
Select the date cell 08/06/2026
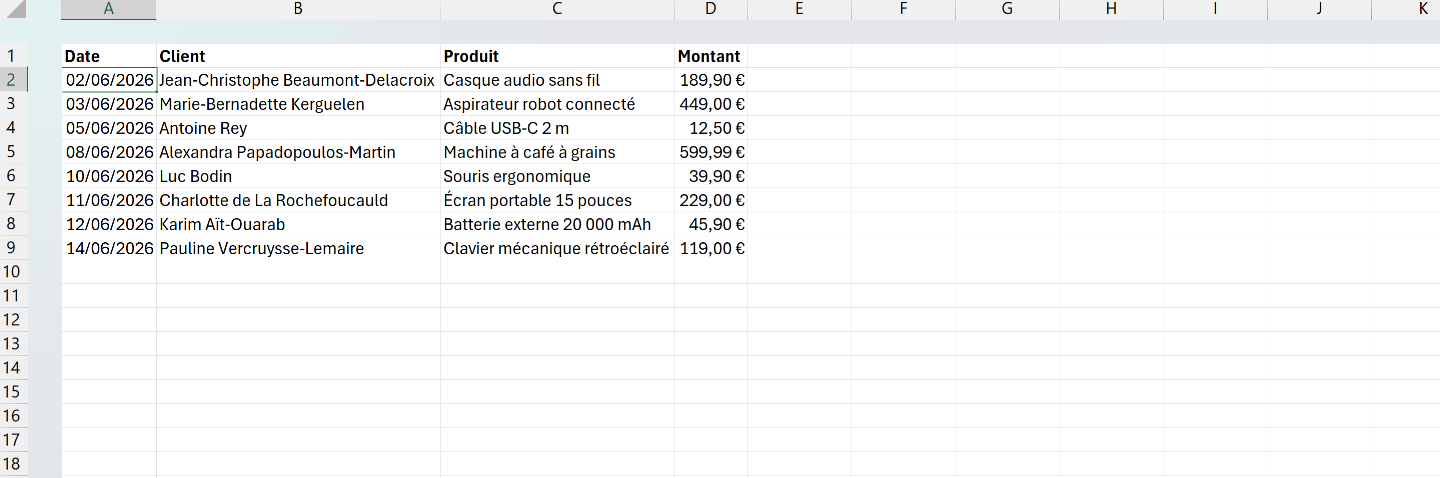click(109, 152)
